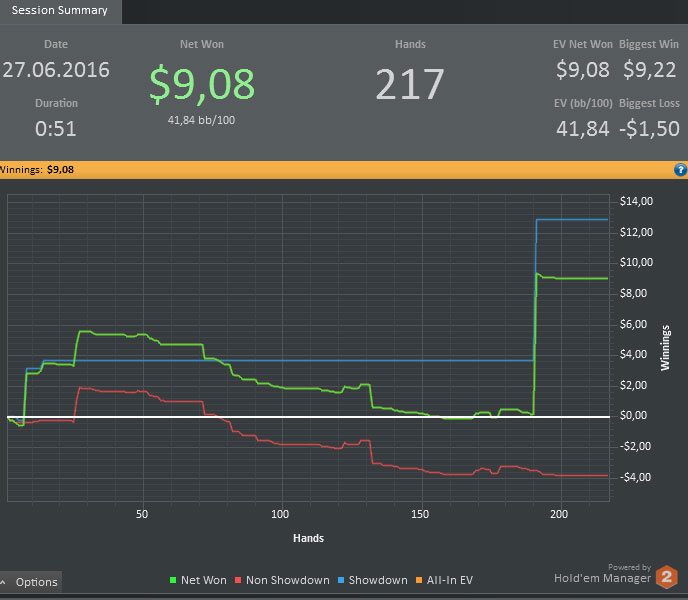Click the 200 x-axis tick label
Viewport: 688px width, 600px height.
[x=559, y=514]
